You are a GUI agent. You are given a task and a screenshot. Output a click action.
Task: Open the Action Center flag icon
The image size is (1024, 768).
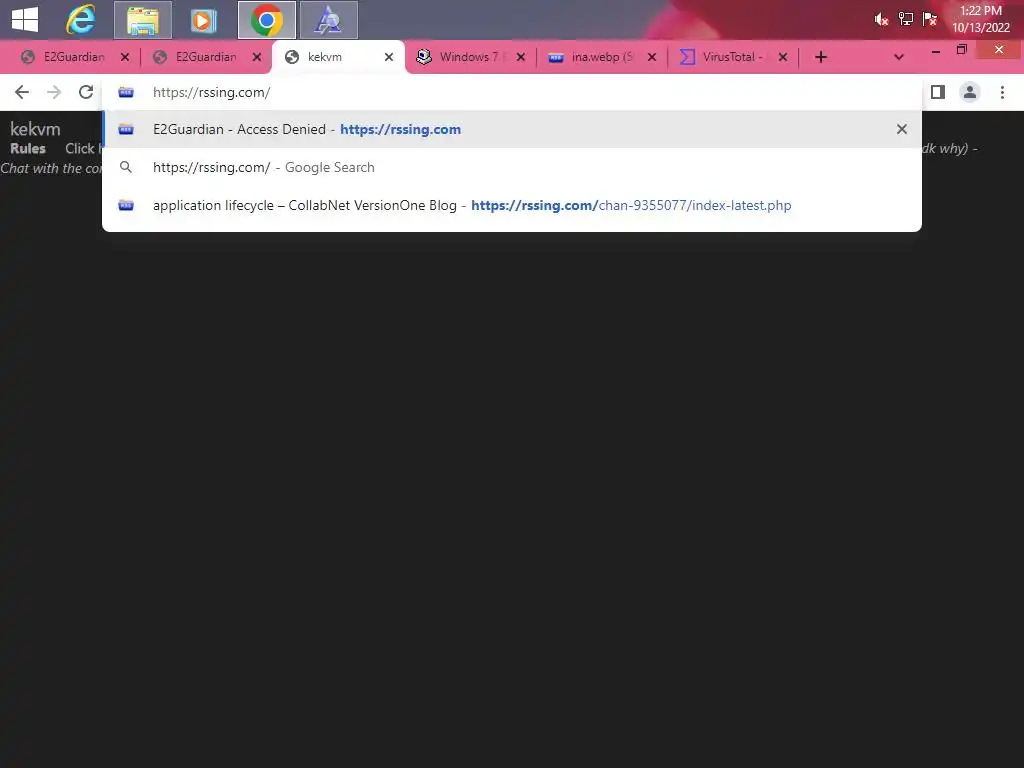pyautogui.click(x=929, y=19)
